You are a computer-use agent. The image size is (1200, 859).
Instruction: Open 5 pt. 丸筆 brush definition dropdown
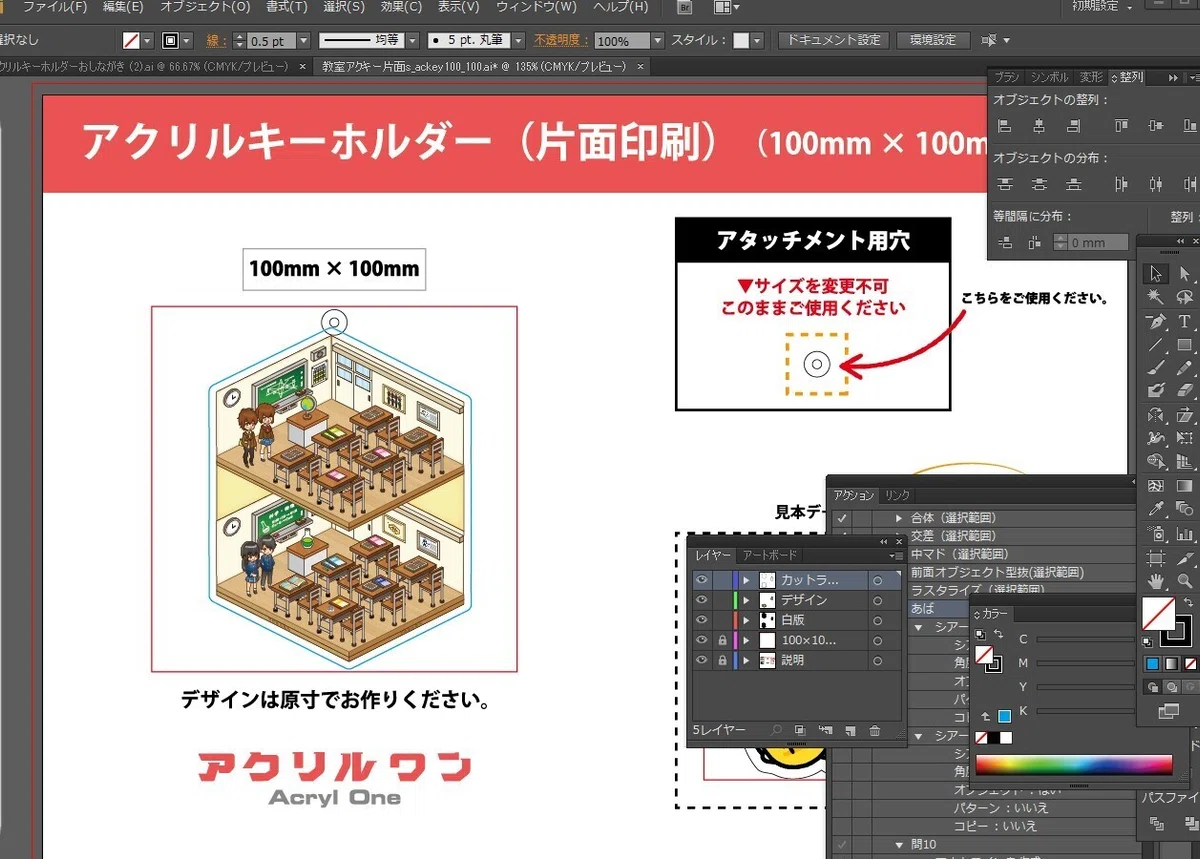tap(518, 41)
